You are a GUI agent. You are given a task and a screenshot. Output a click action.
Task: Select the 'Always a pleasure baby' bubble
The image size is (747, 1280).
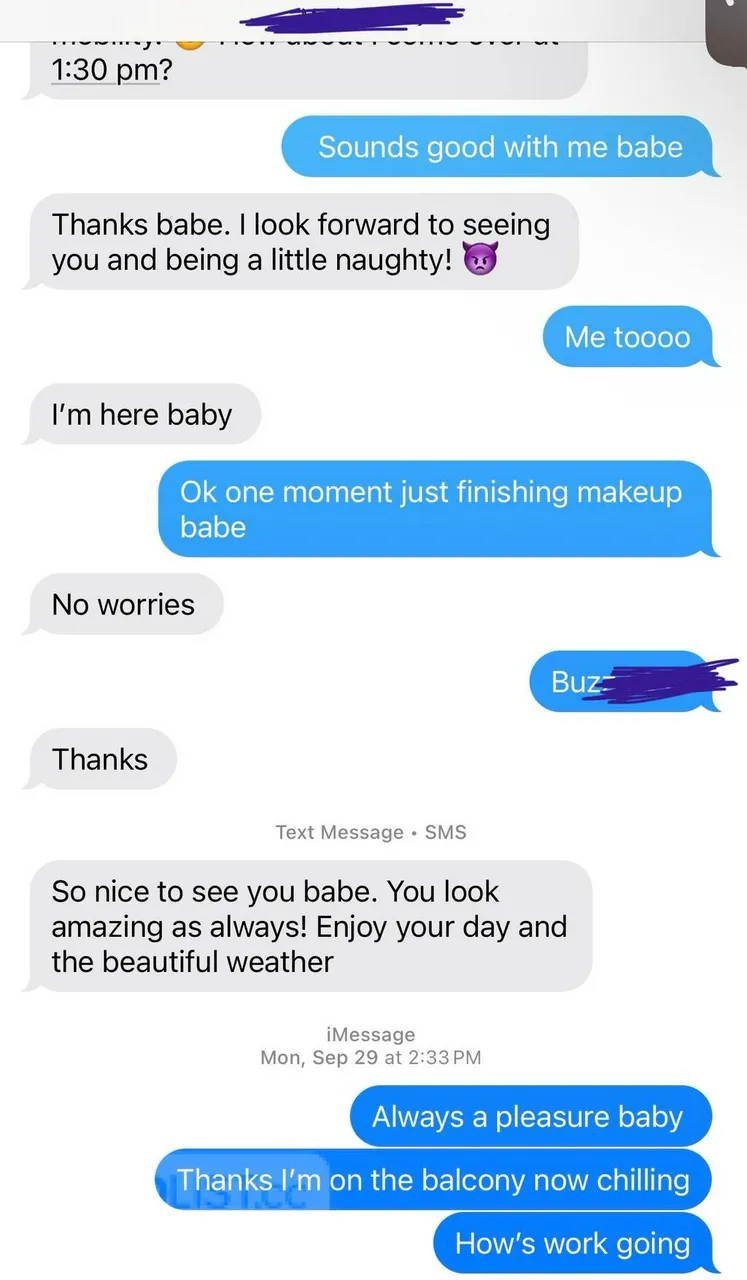tap(530, 1117)
